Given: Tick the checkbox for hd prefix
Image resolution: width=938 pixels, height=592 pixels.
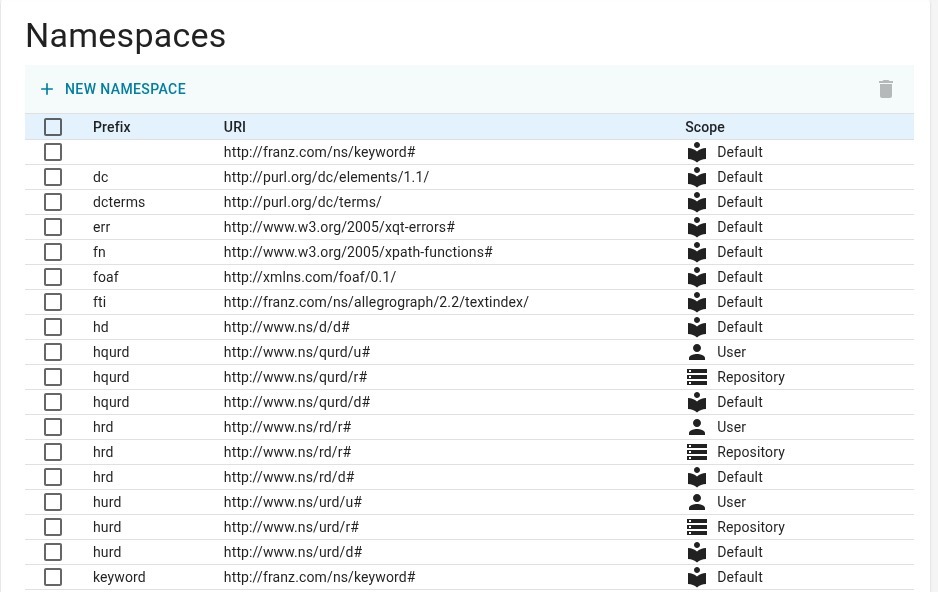Looking at the screenshot, I should [53, 327].
